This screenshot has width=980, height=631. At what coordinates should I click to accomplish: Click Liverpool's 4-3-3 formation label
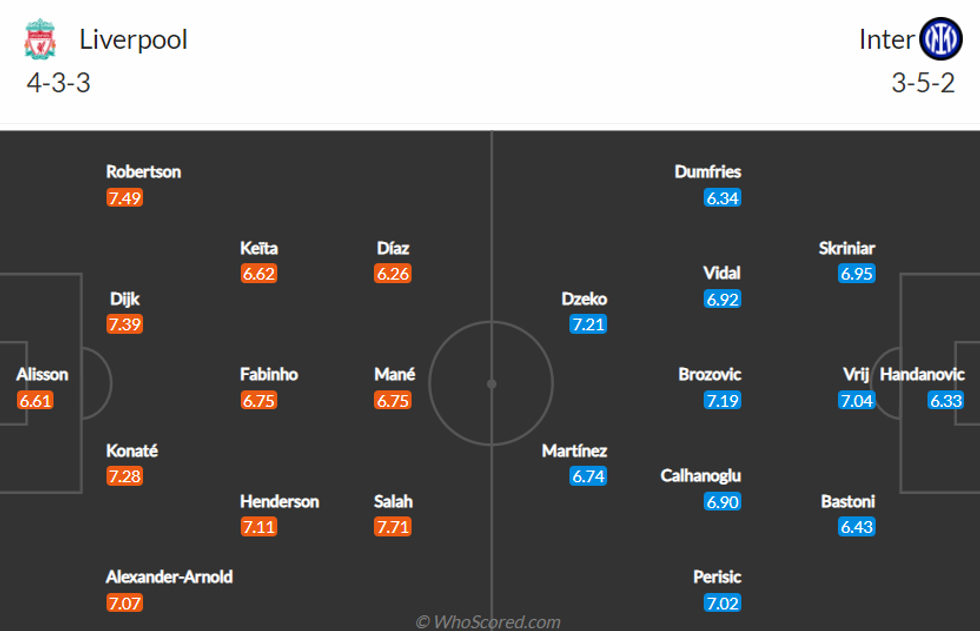(58, 82)
